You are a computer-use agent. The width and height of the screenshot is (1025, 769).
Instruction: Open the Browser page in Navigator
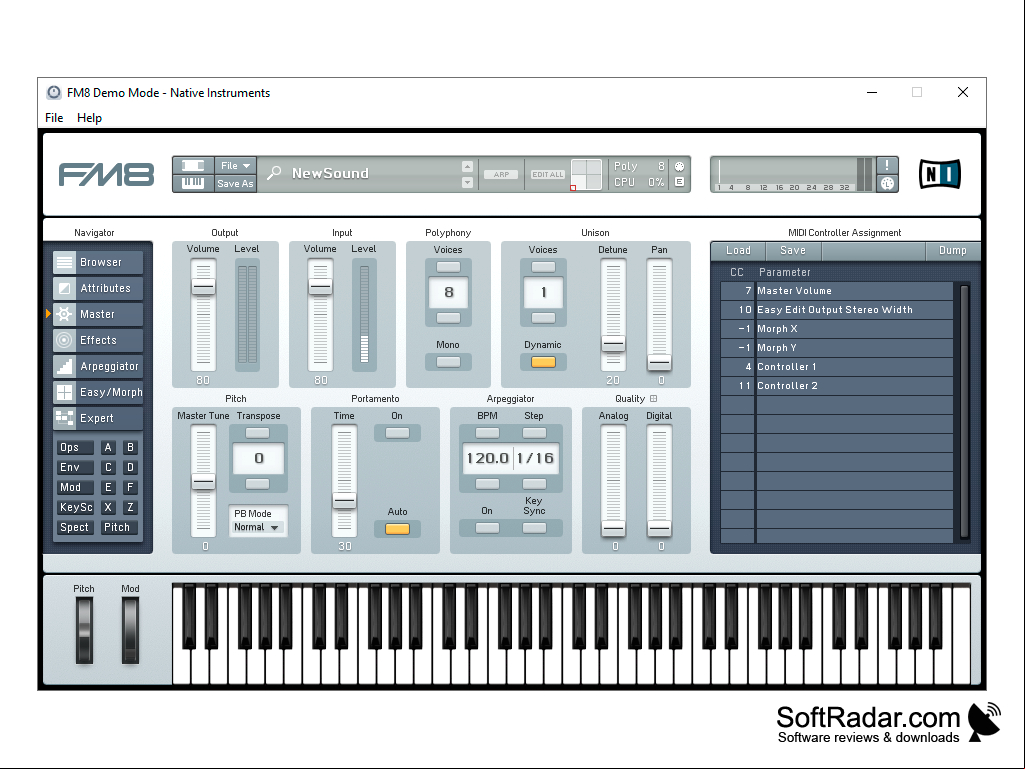tap(98, 262)
